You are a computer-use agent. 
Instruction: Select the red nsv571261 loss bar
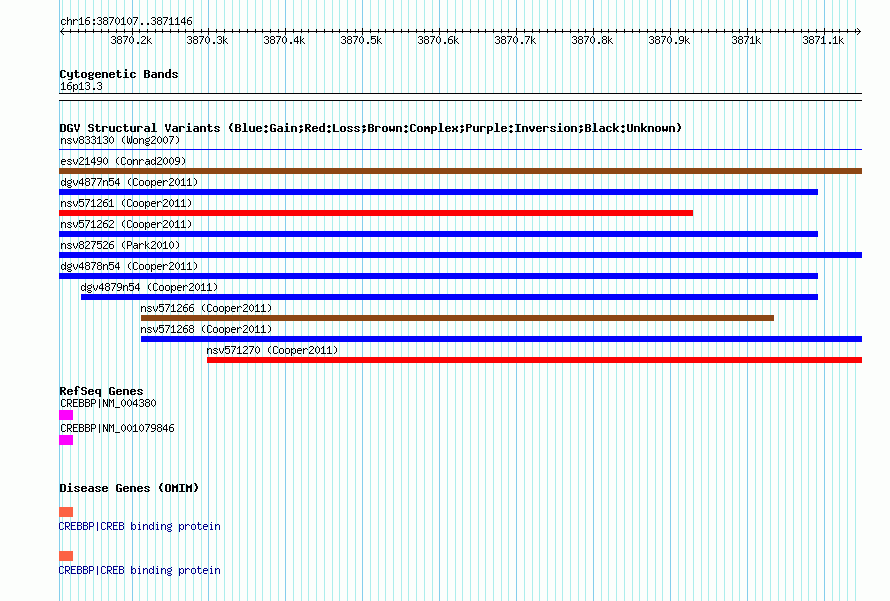click(x=376, y=213)
